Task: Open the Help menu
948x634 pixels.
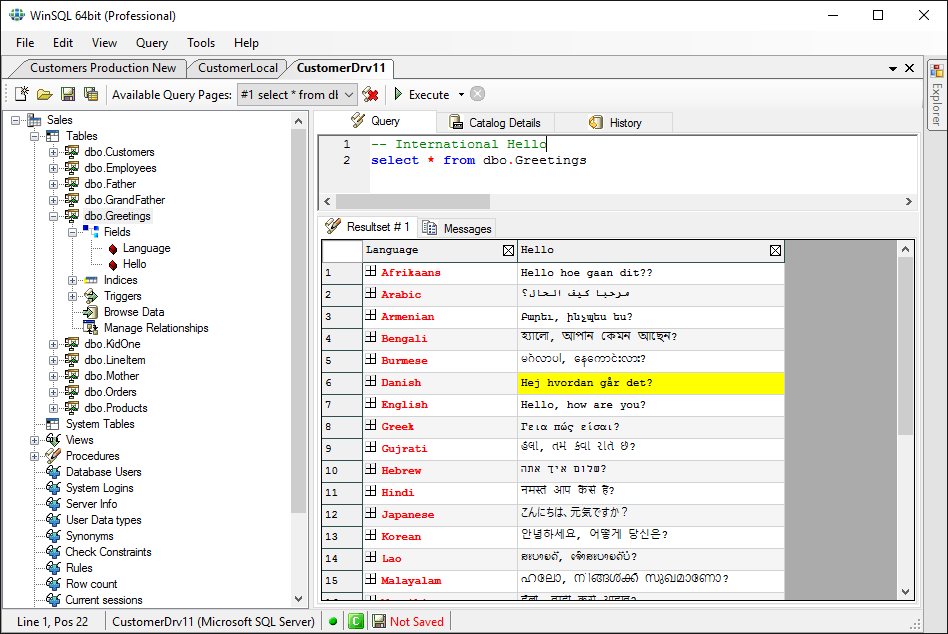Action: click(x=246, y=42)
